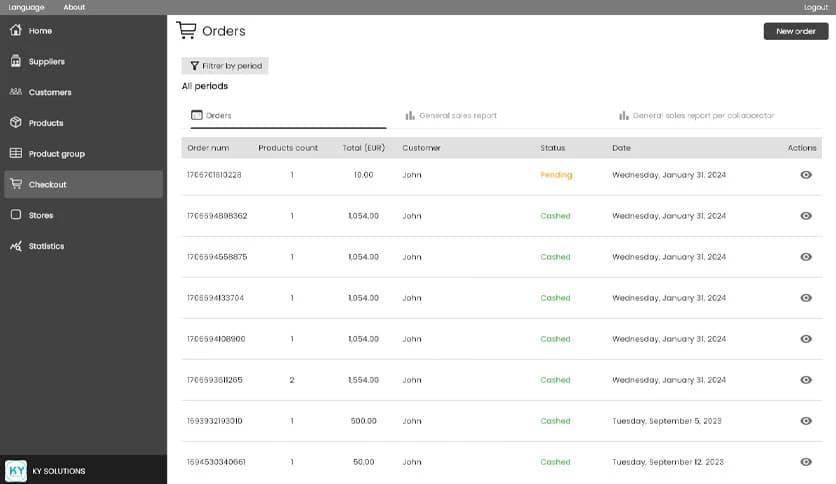836x484 pixels.
Task: View details of order 1706761813228
Action: click(805, 175)
